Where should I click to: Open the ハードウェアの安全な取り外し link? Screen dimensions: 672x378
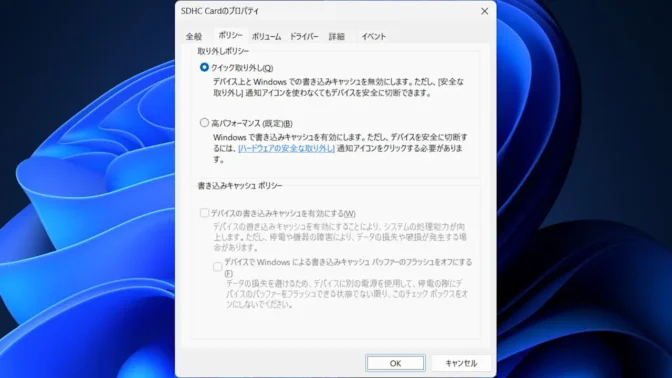click(286, 148)
